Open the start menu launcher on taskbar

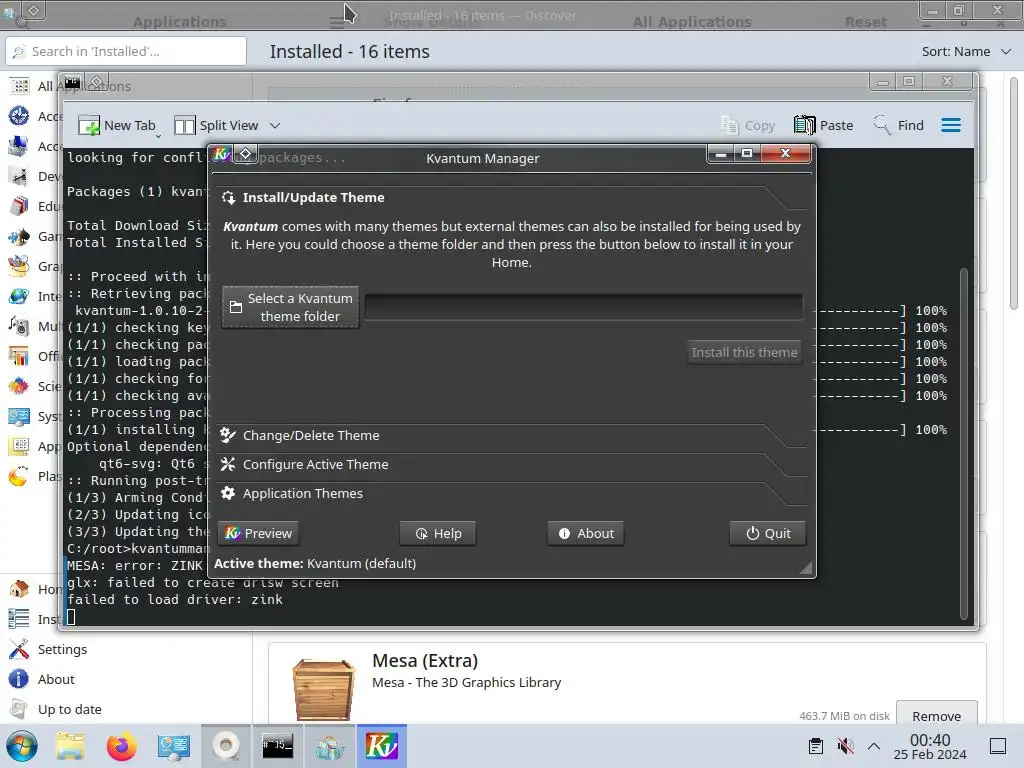(22, 746)
